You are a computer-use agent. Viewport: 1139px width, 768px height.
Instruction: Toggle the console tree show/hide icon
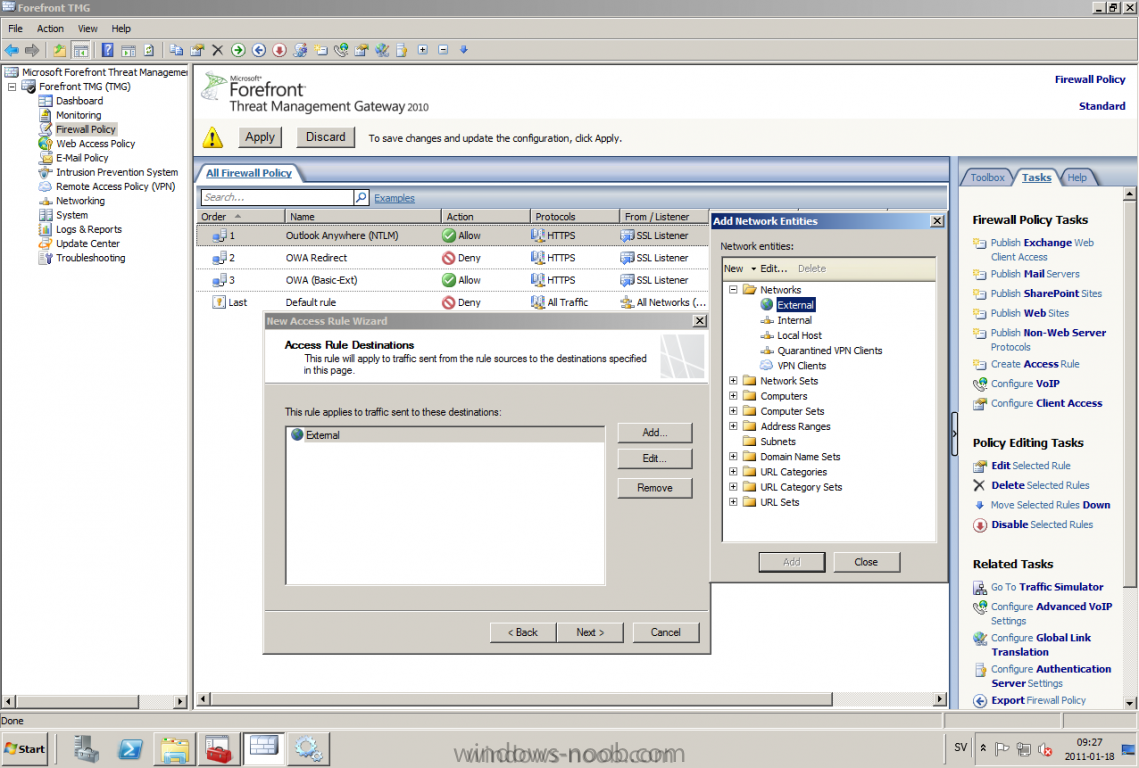[81, 50]
